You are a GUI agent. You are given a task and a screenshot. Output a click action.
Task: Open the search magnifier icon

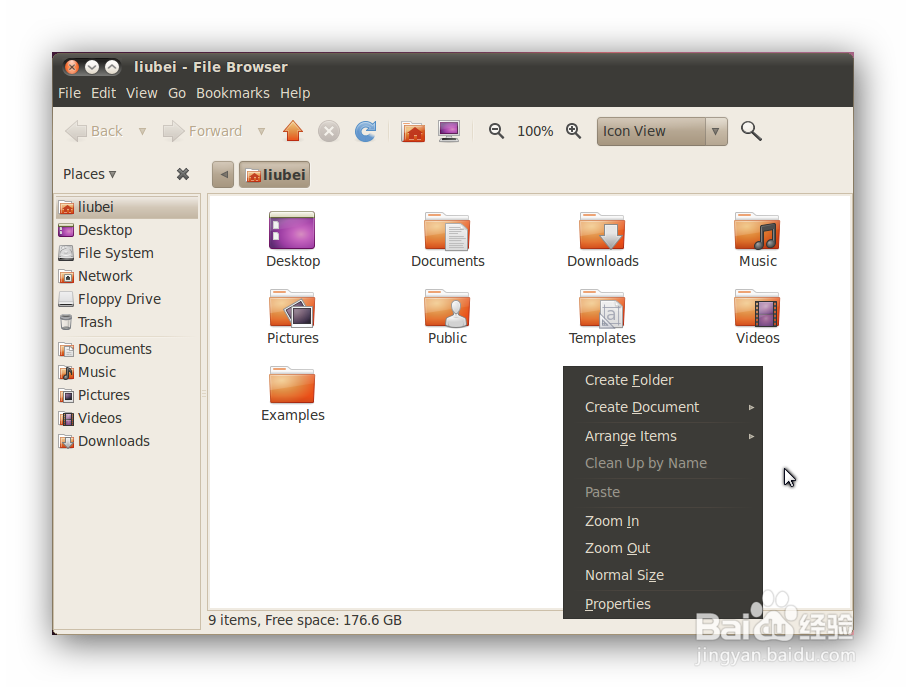click(x=751, y=131)
